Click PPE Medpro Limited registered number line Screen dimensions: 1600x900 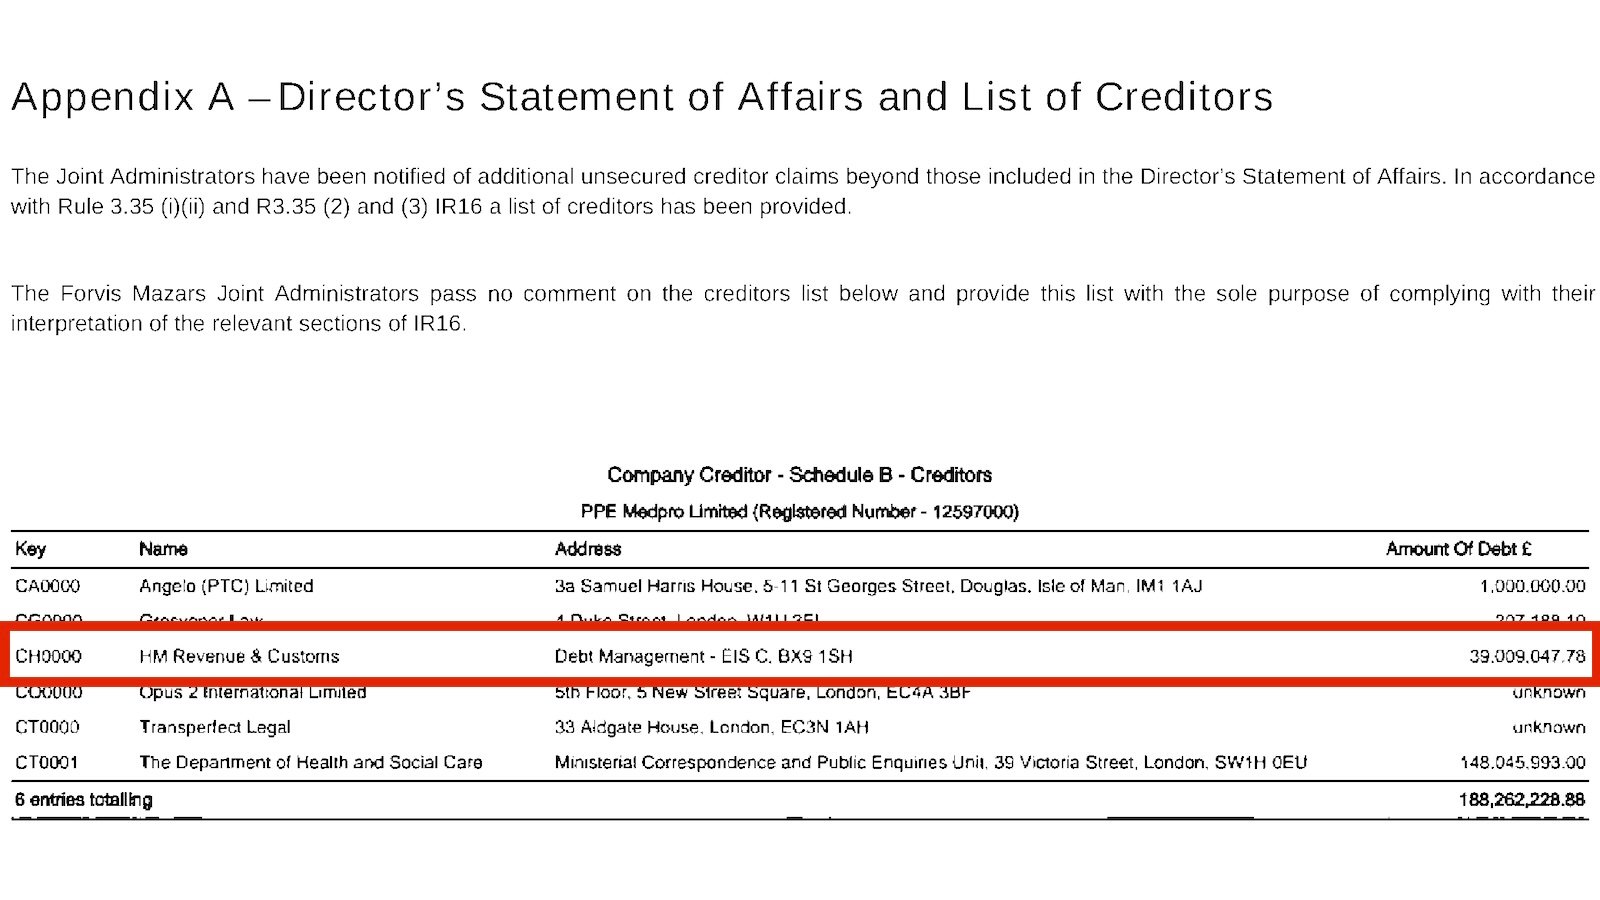799,511
